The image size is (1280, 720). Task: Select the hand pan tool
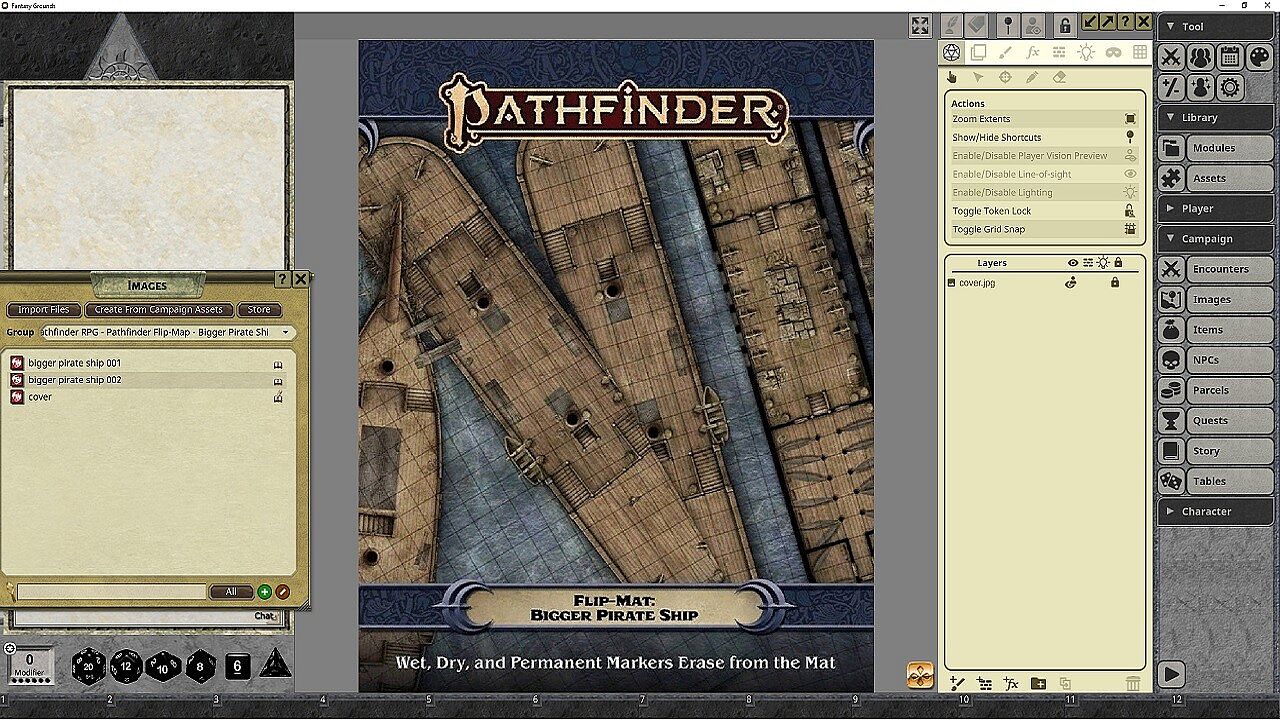pos(952,77)
